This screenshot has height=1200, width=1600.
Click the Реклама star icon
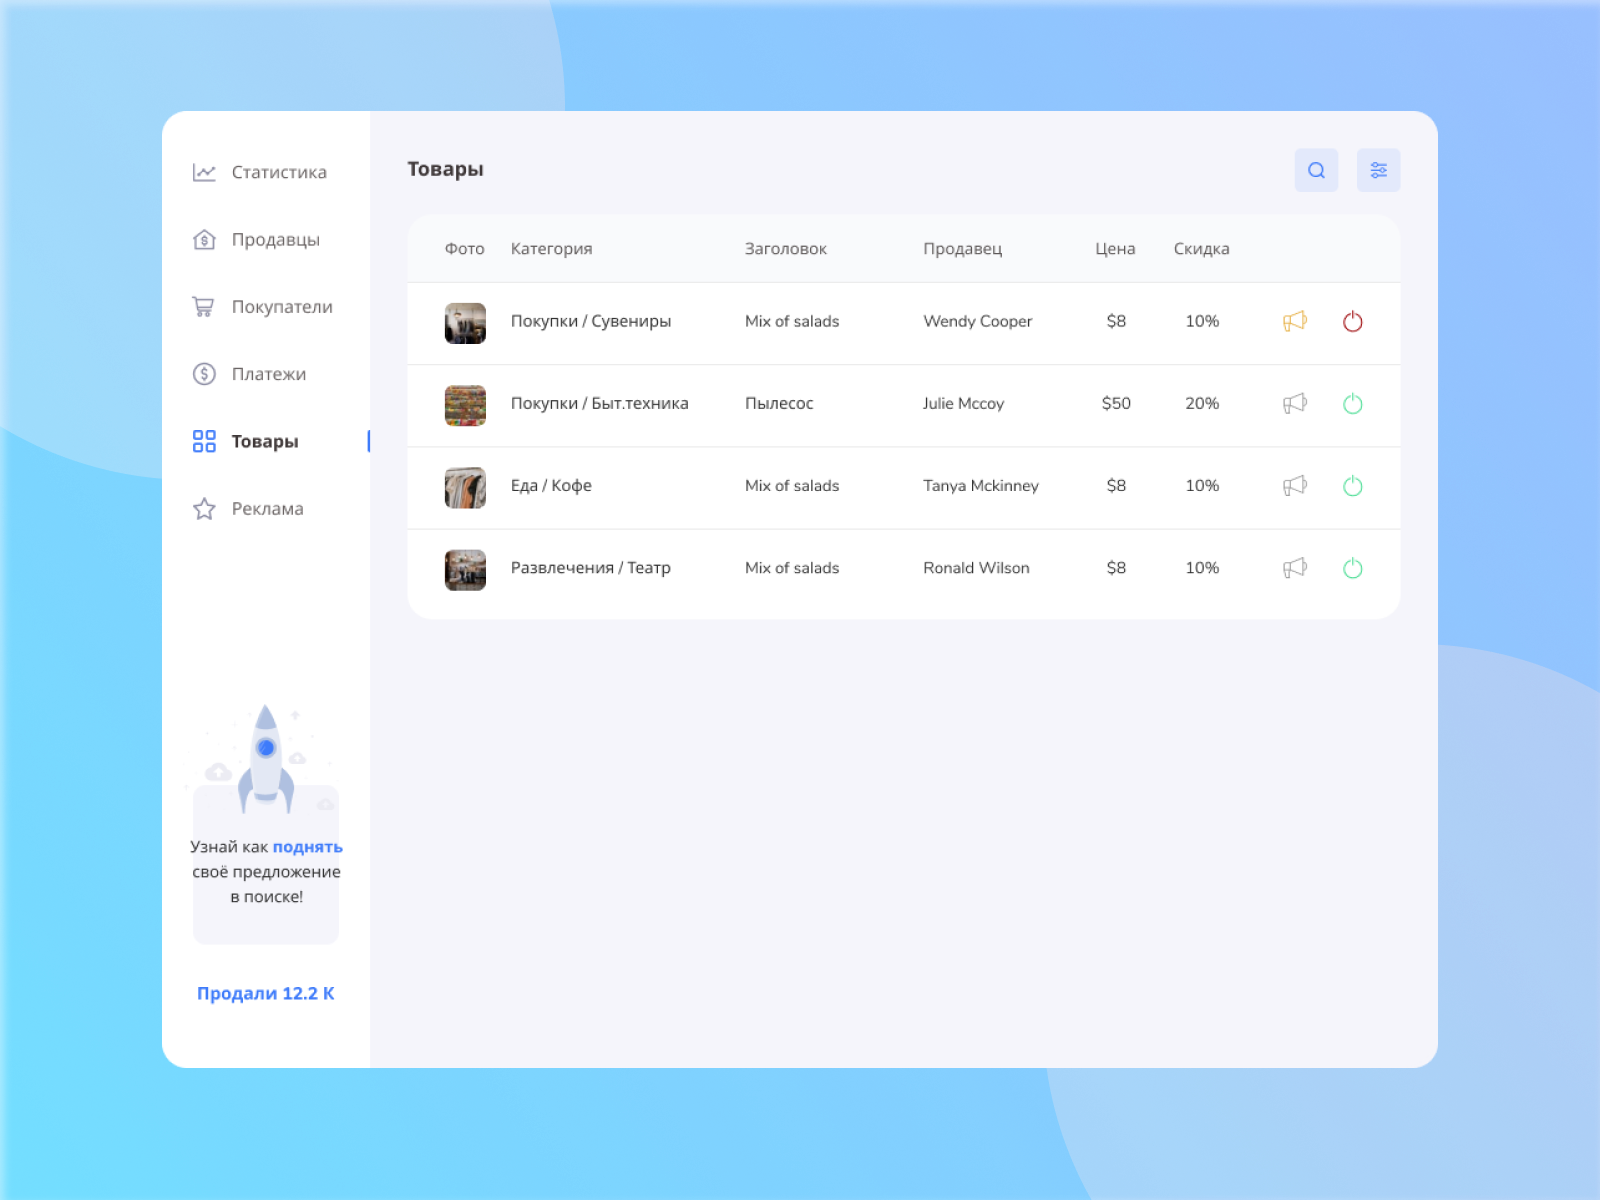(x=204, y=509)
